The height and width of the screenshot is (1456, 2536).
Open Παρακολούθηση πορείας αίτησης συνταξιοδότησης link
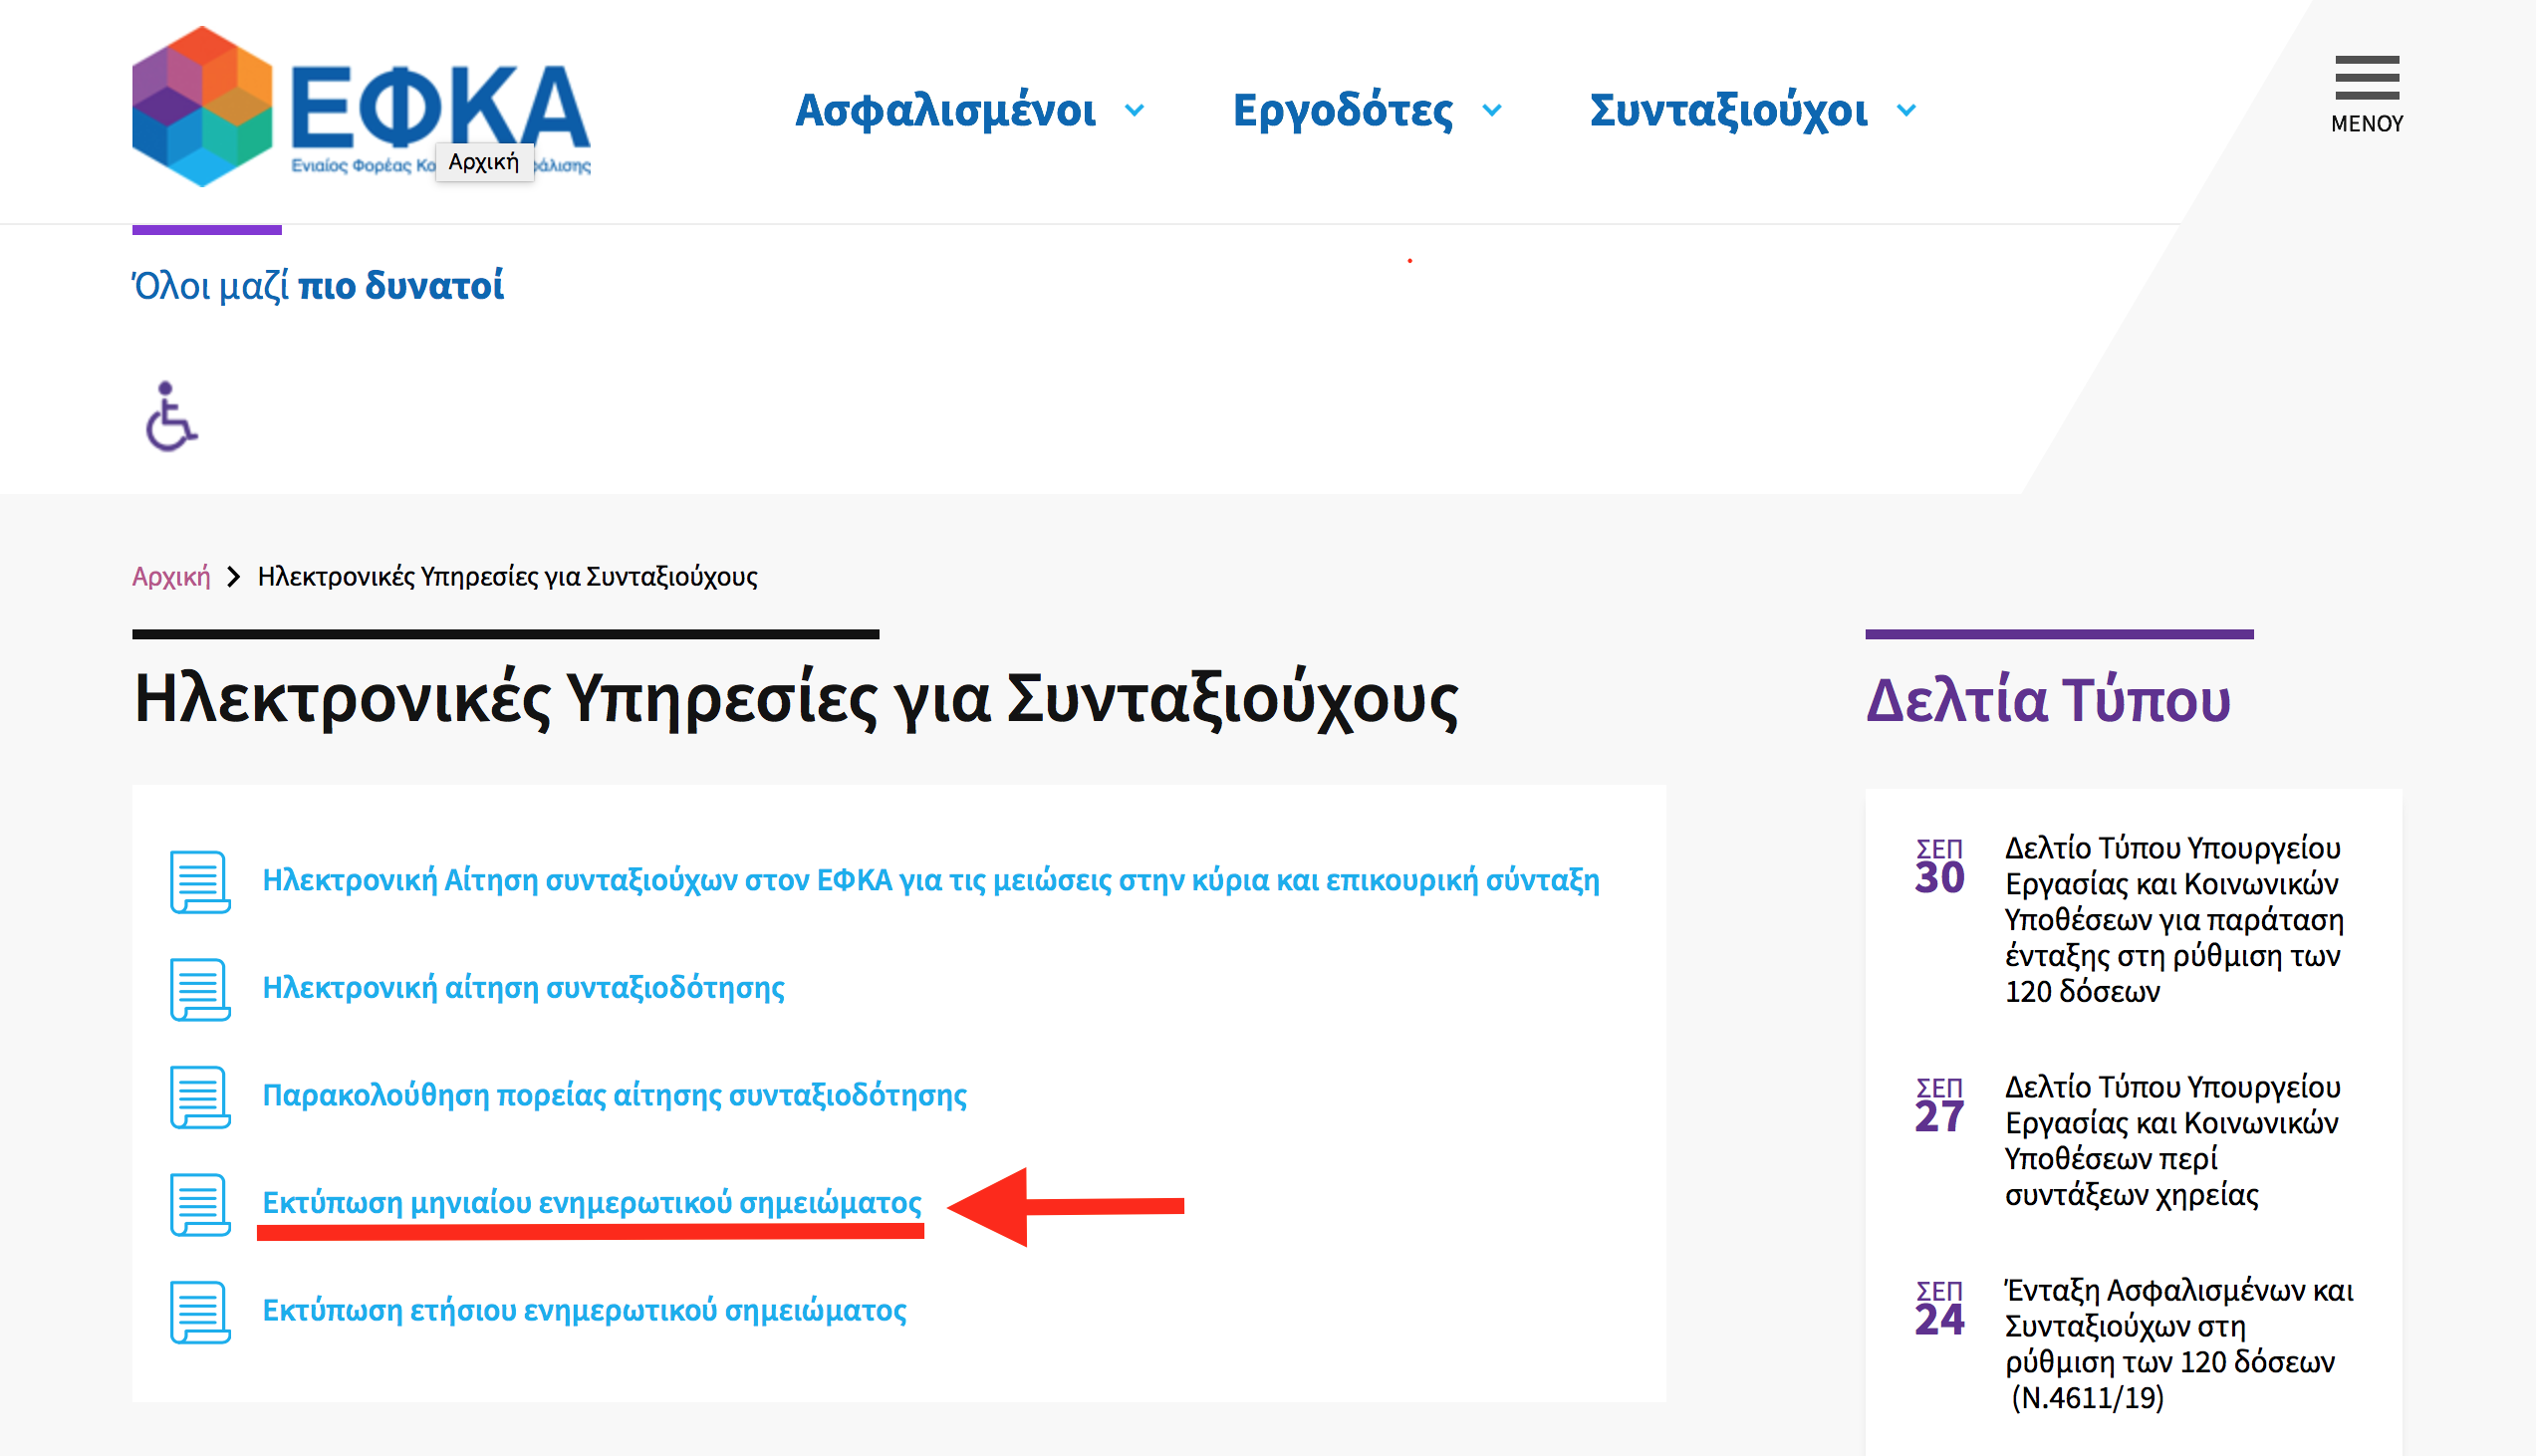(x=614, y=1095)
